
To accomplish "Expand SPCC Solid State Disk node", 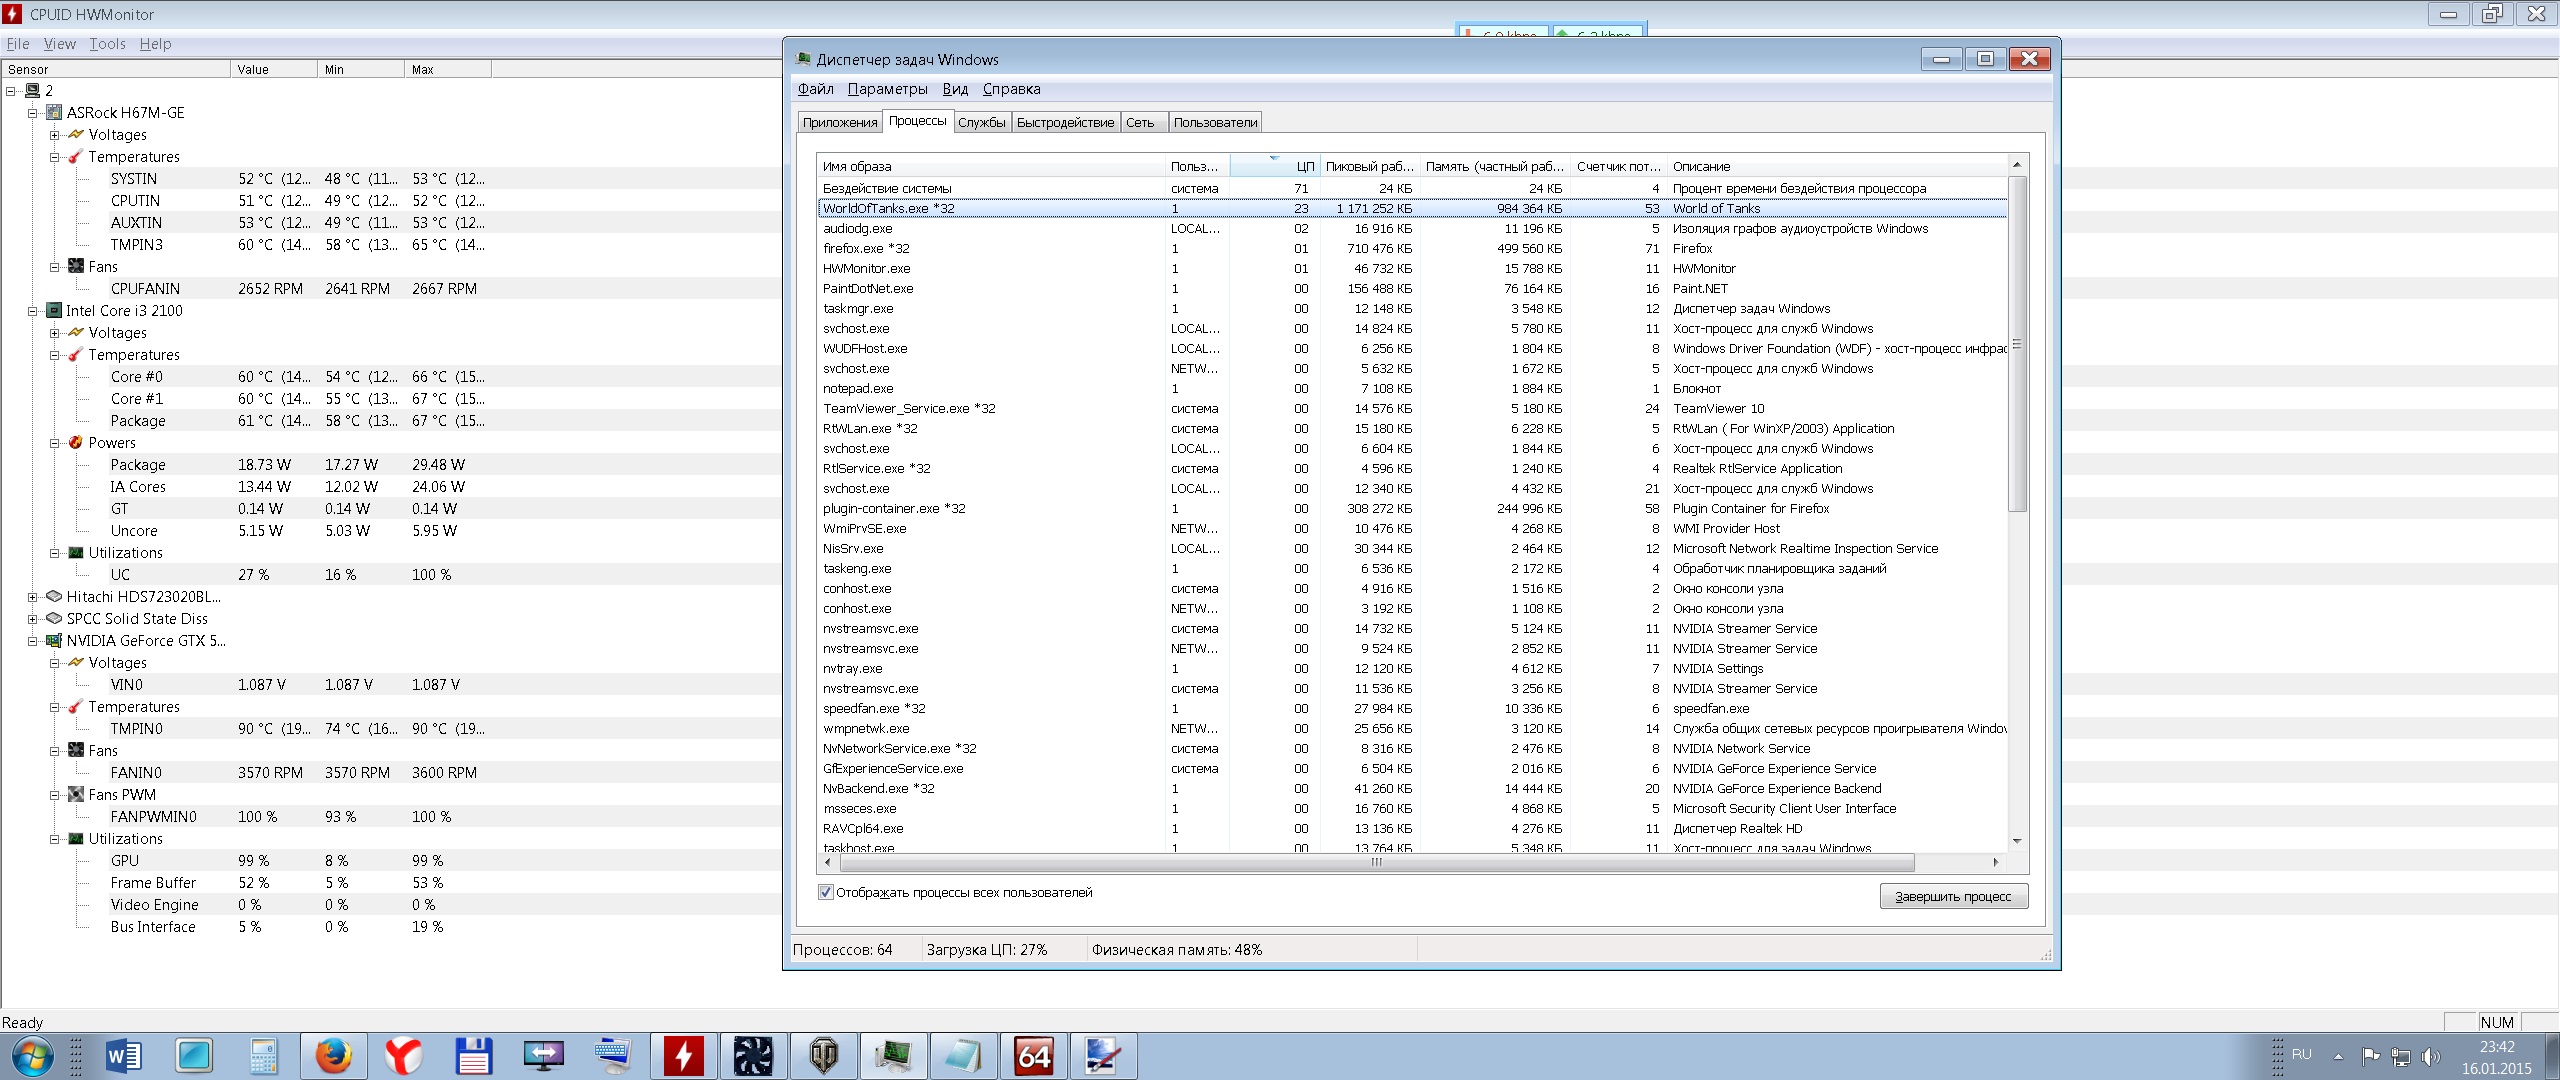I will [x=33, y=619].
